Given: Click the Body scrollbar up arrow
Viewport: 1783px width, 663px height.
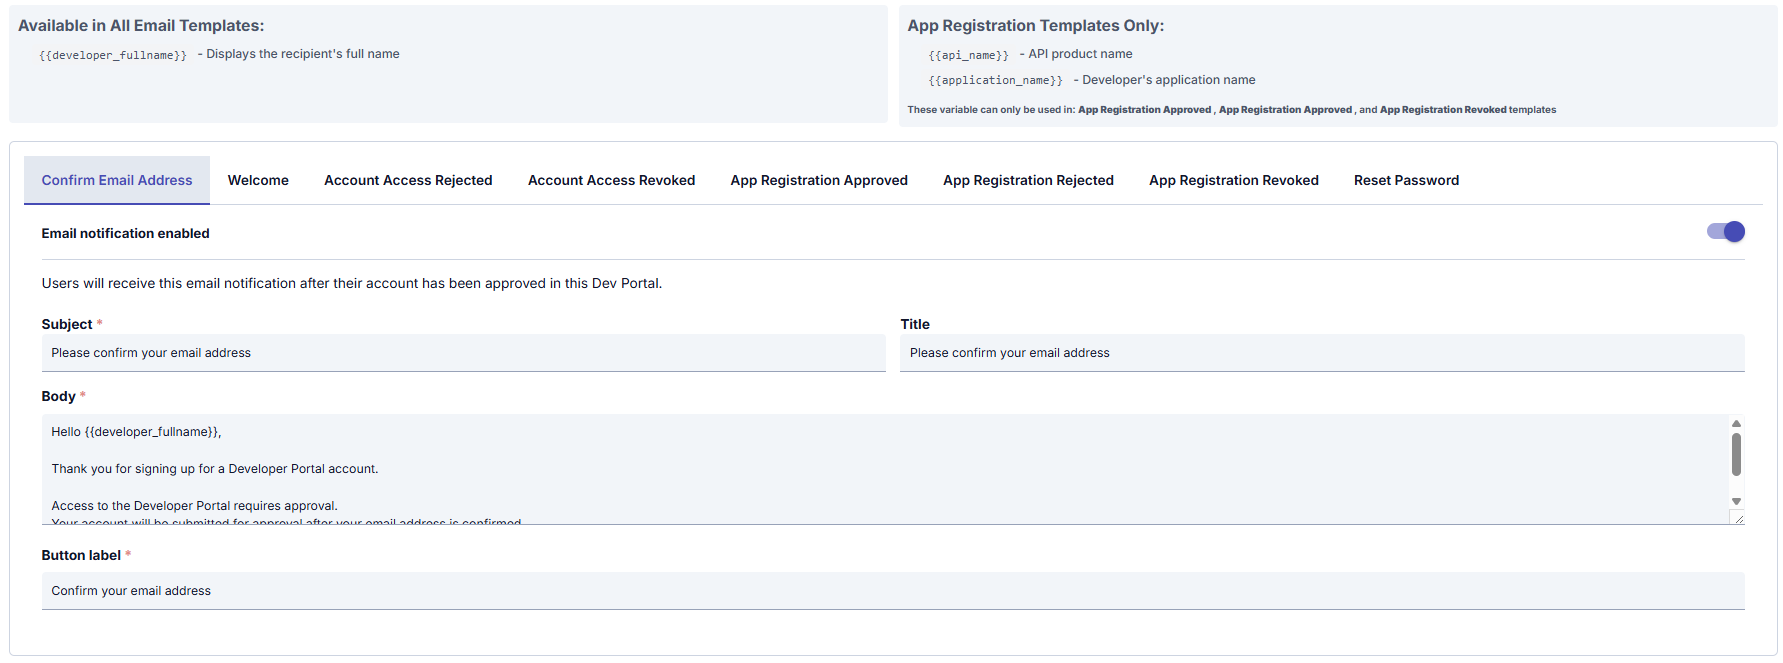Looking at the screenshot, I should [x=1736, y=424].
